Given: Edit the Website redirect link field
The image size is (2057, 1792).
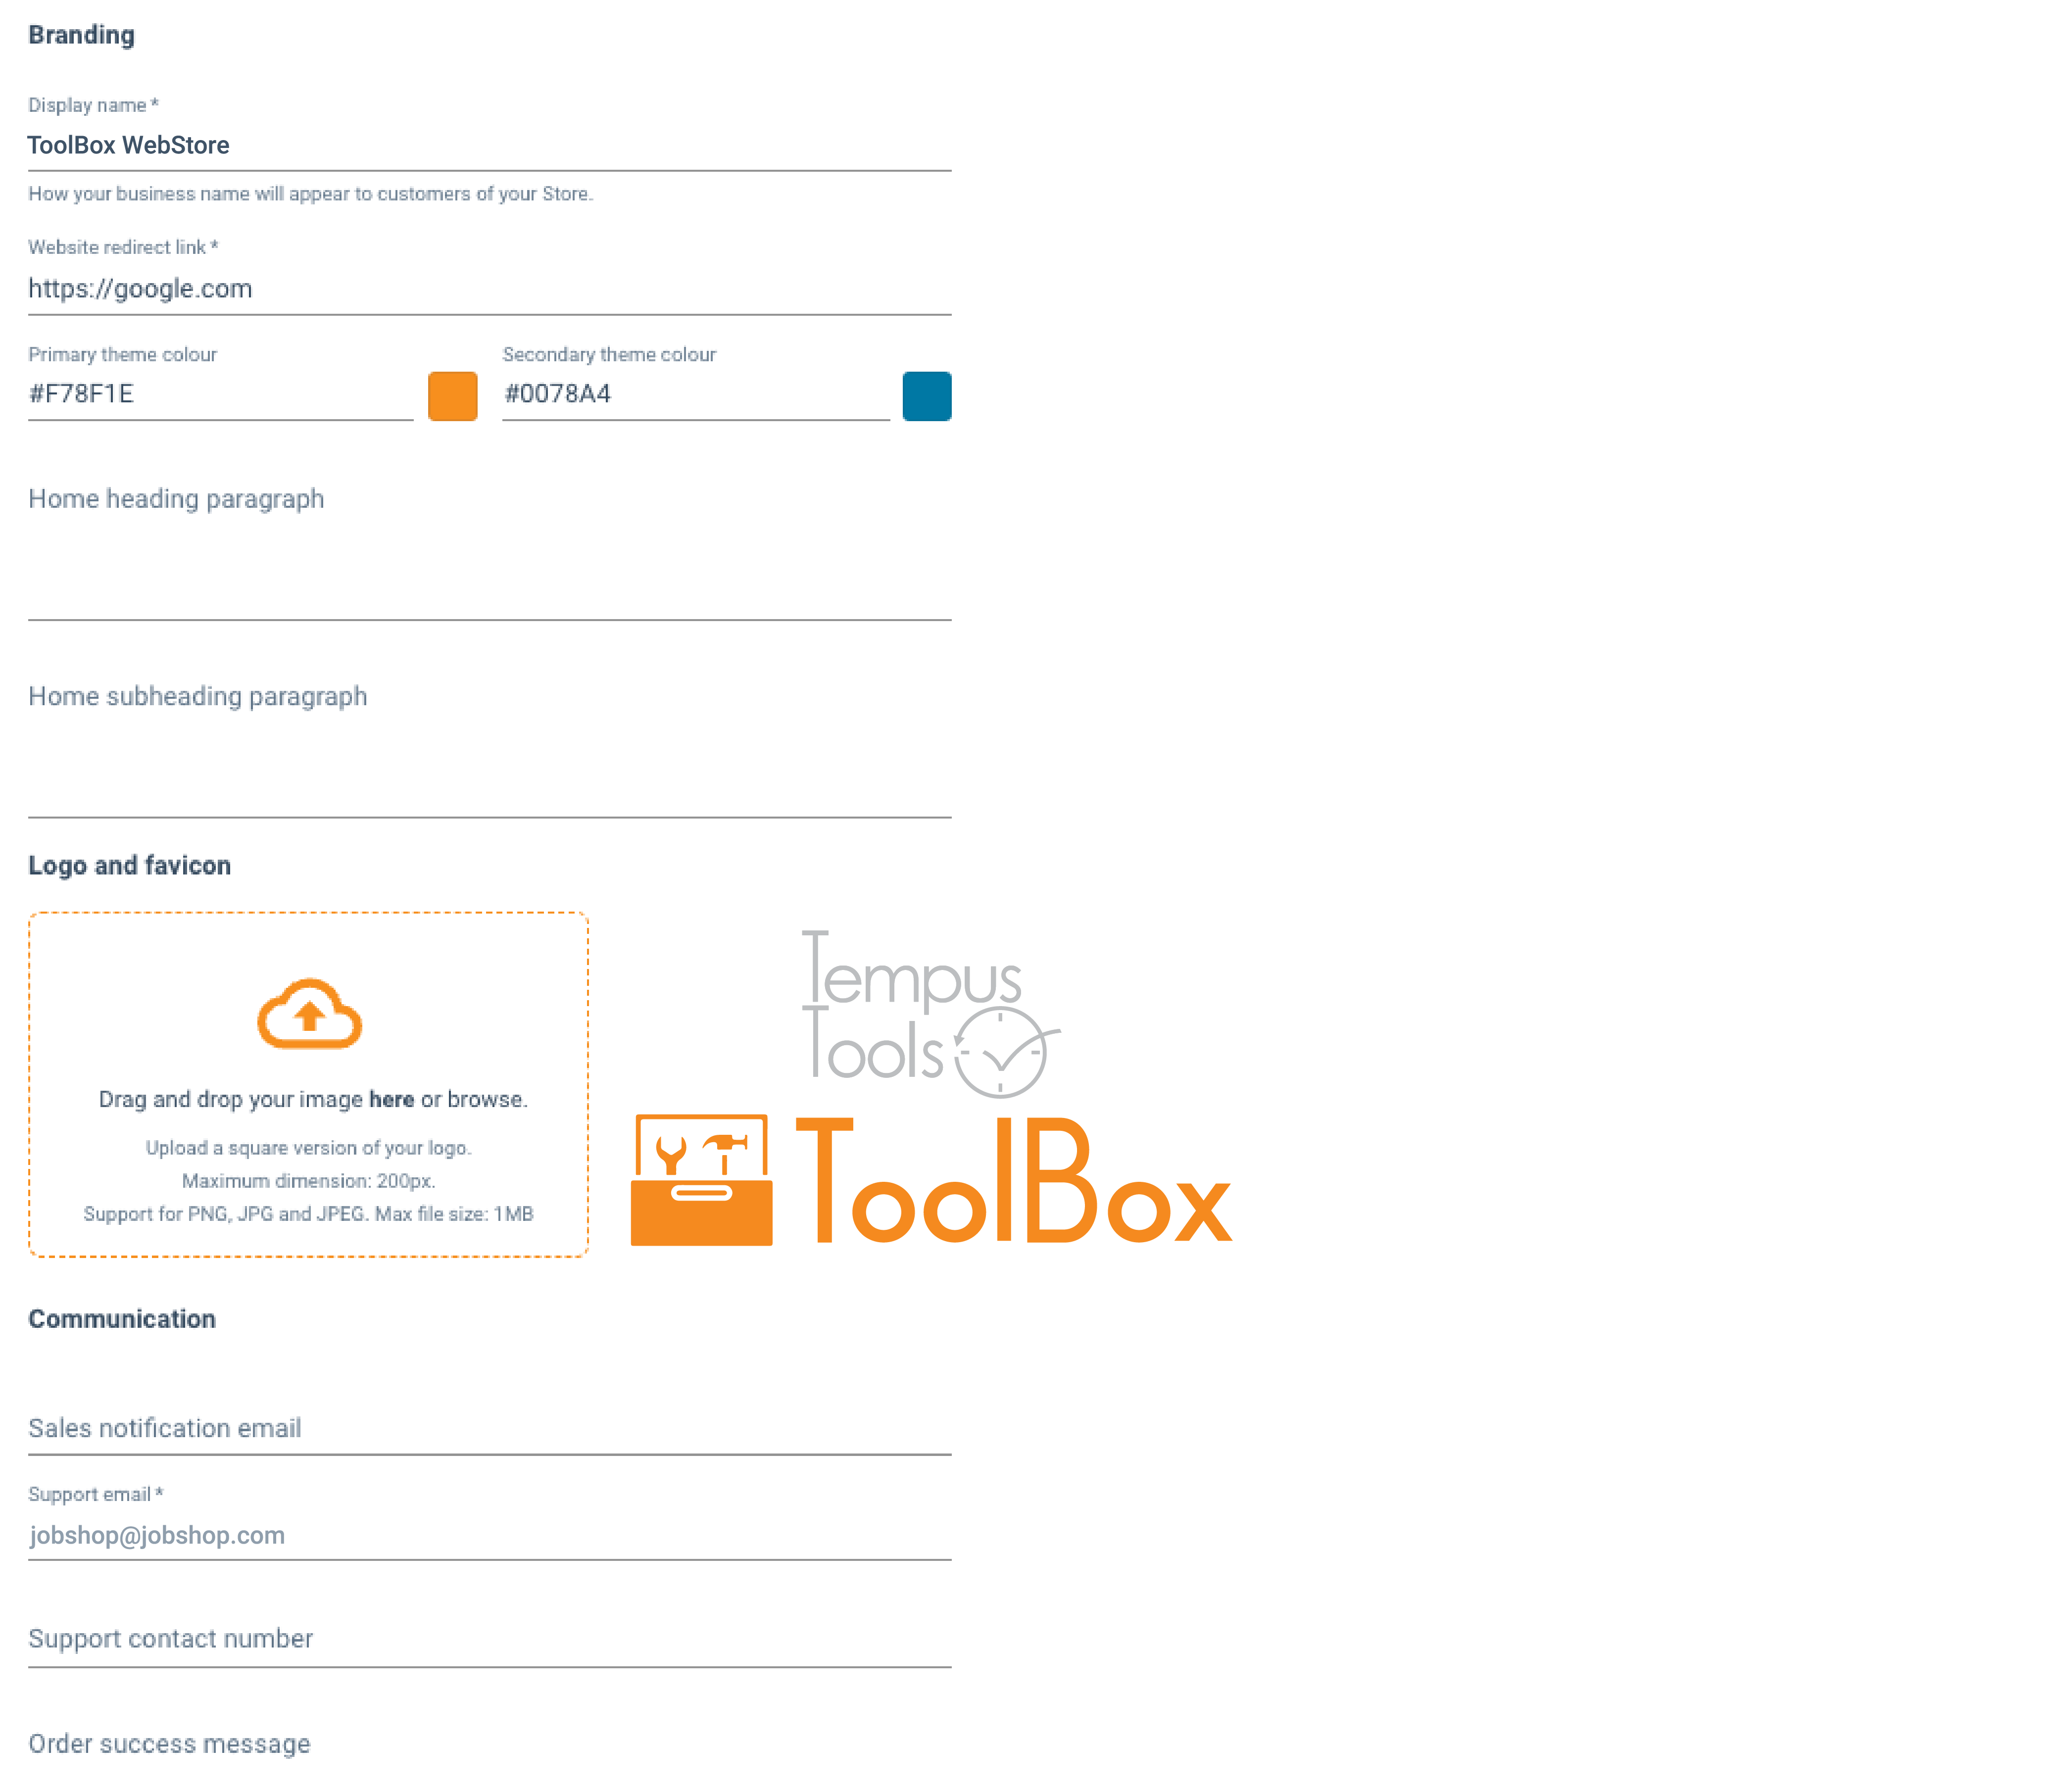Looking at the screenshot, I should pos(488,289).
